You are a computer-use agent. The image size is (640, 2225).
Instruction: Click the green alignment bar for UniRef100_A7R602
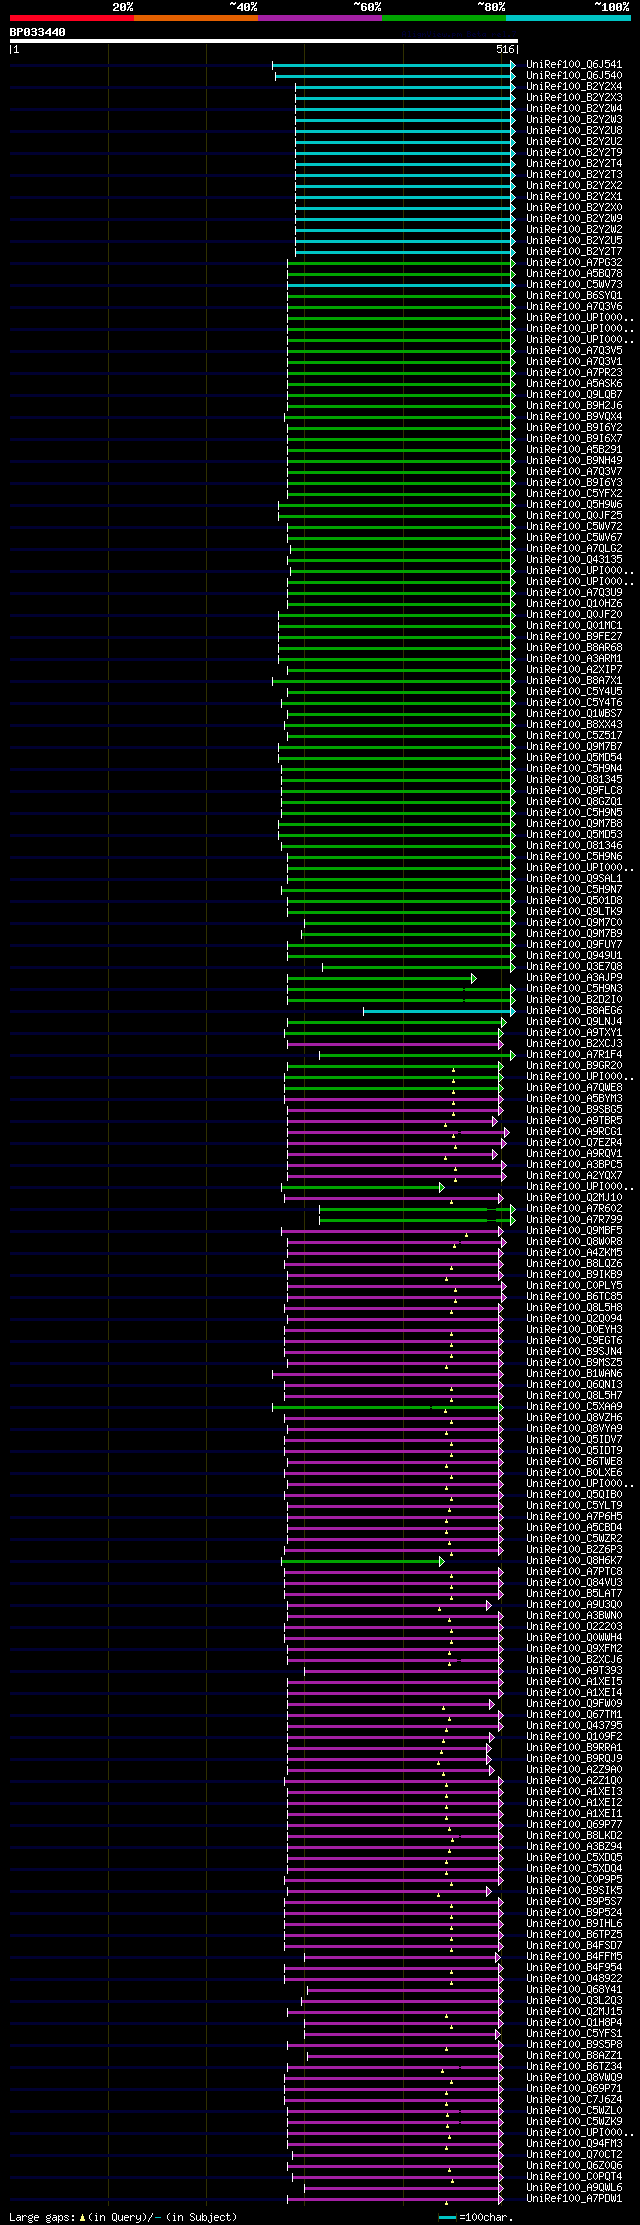[417, 1209]
